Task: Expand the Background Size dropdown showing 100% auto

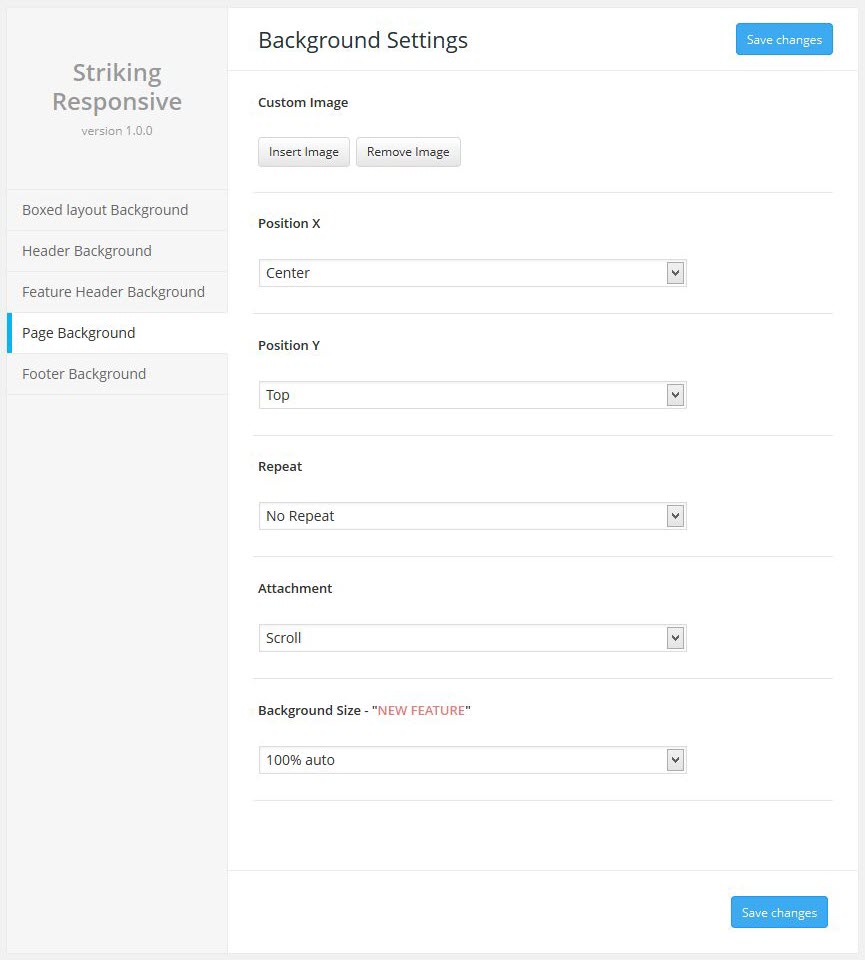Action: (462, 760)
